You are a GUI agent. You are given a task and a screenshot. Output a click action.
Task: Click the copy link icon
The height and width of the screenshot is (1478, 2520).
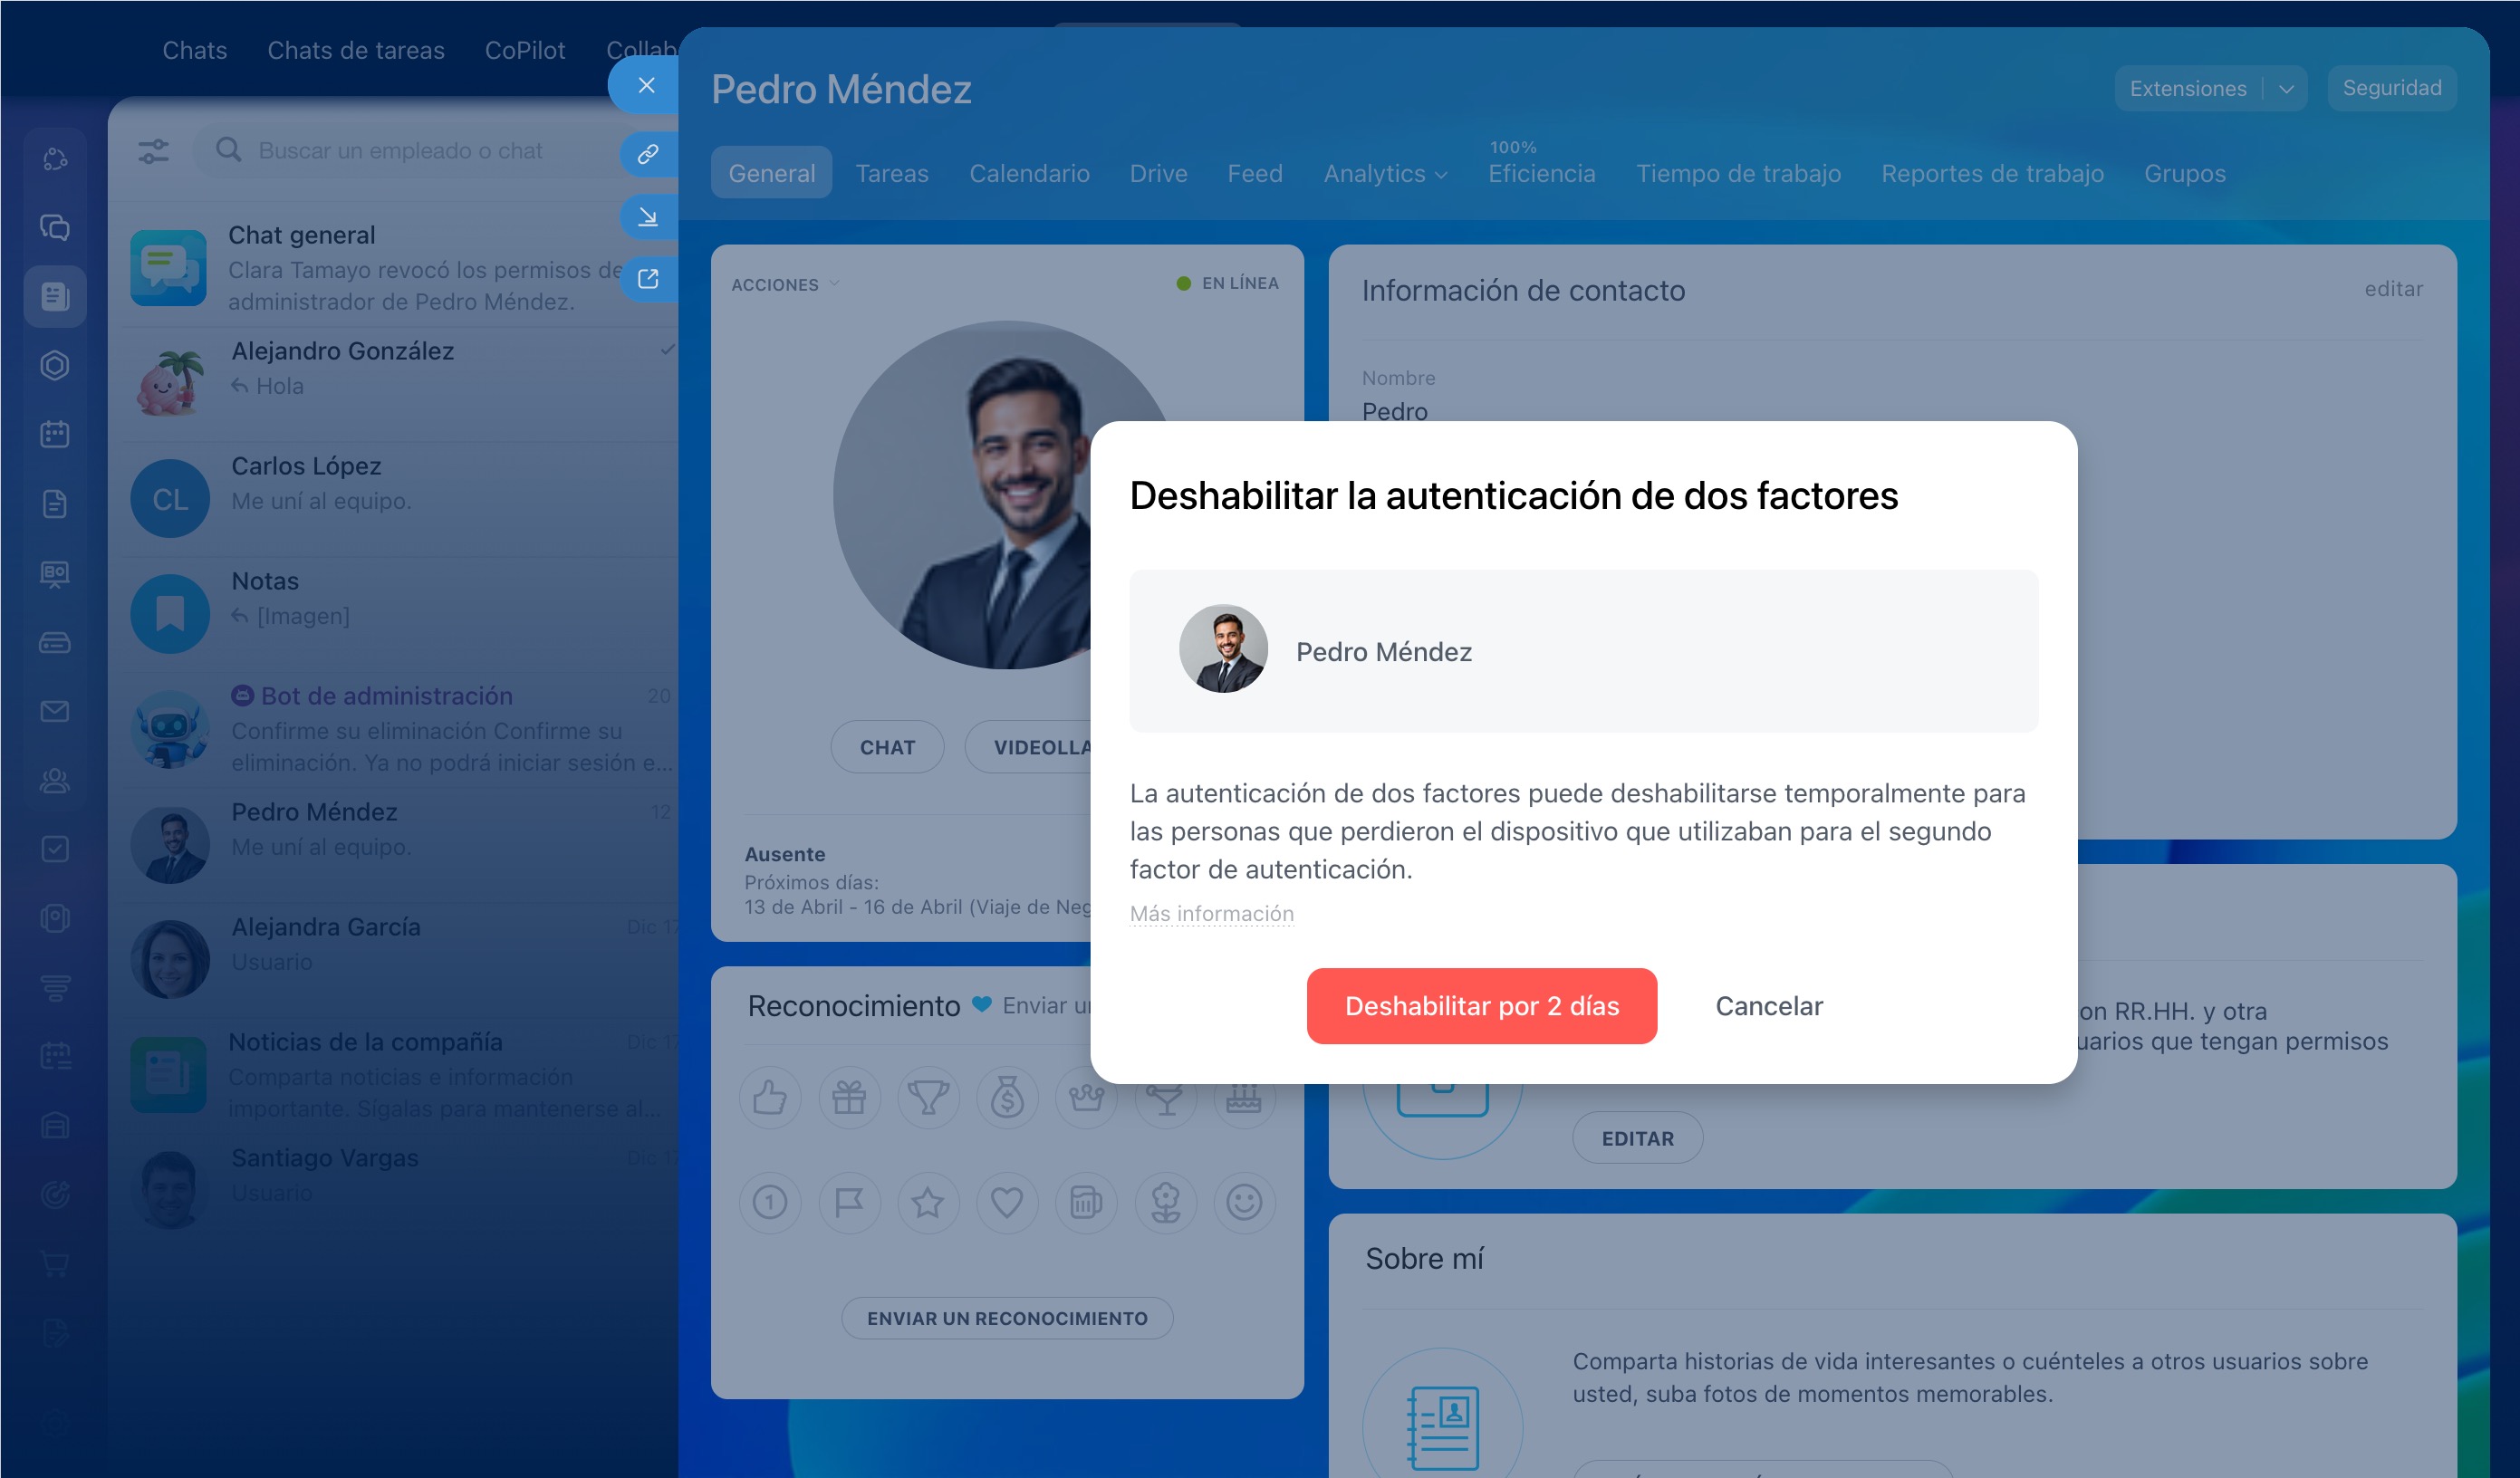click(648, 154)
